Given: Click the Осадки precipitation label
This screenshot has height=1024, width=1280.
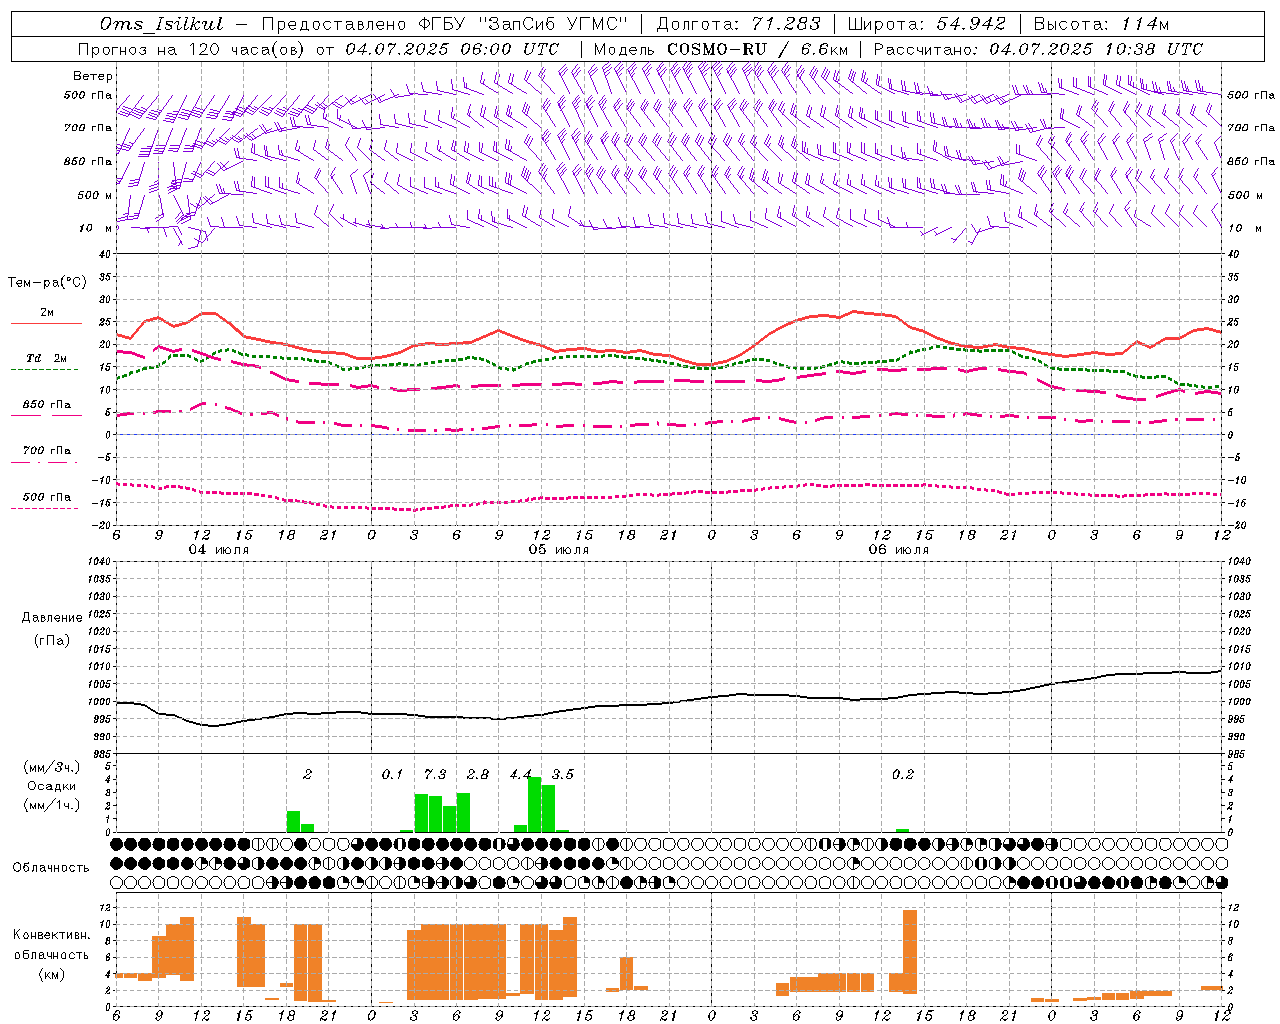Looking at the screenshot, I should [52, 786].
